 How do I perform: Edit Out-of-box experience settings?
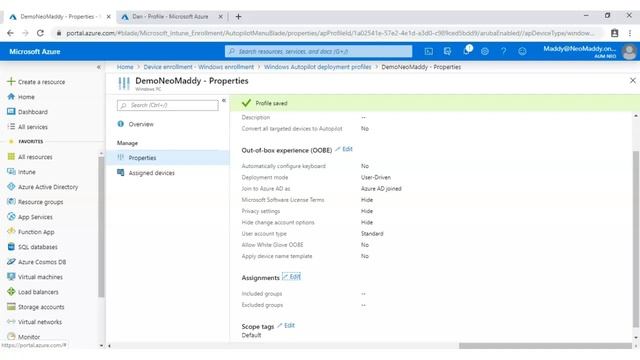344,149
